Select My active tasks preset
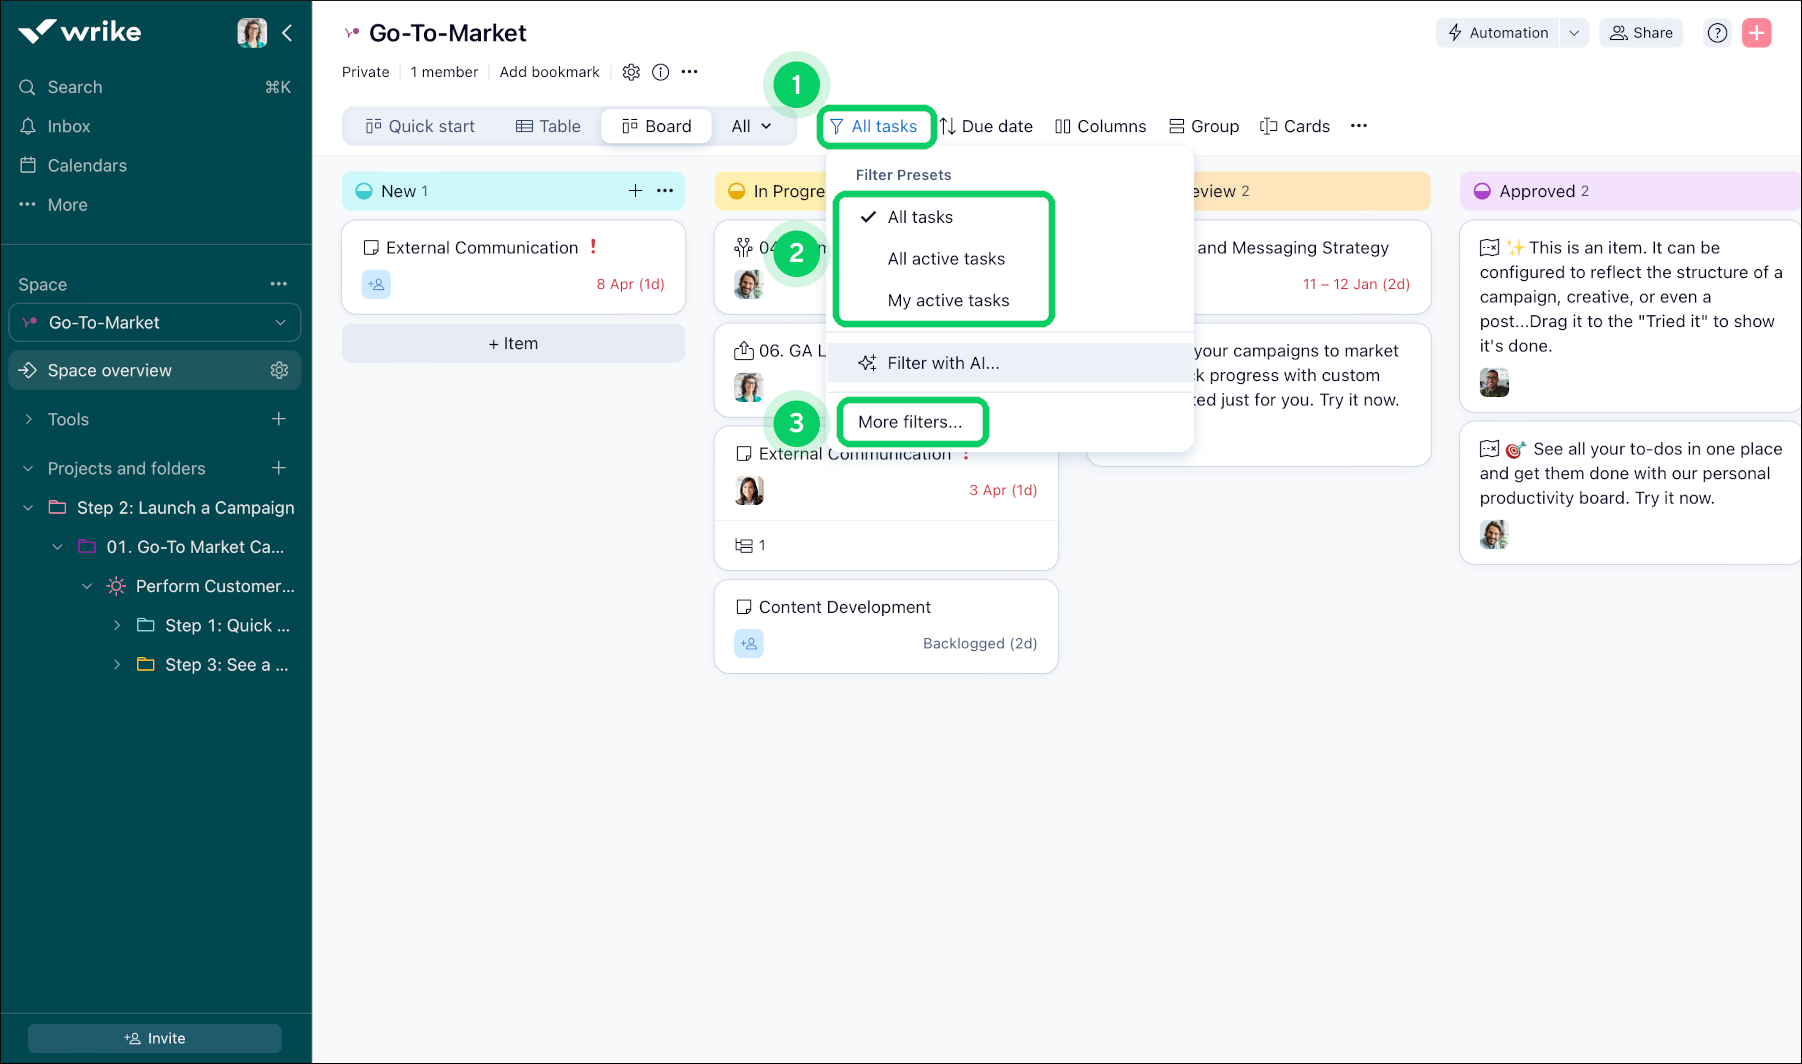The height and width of the screenshot is (1064, 1802). click(x=947, y=300)
